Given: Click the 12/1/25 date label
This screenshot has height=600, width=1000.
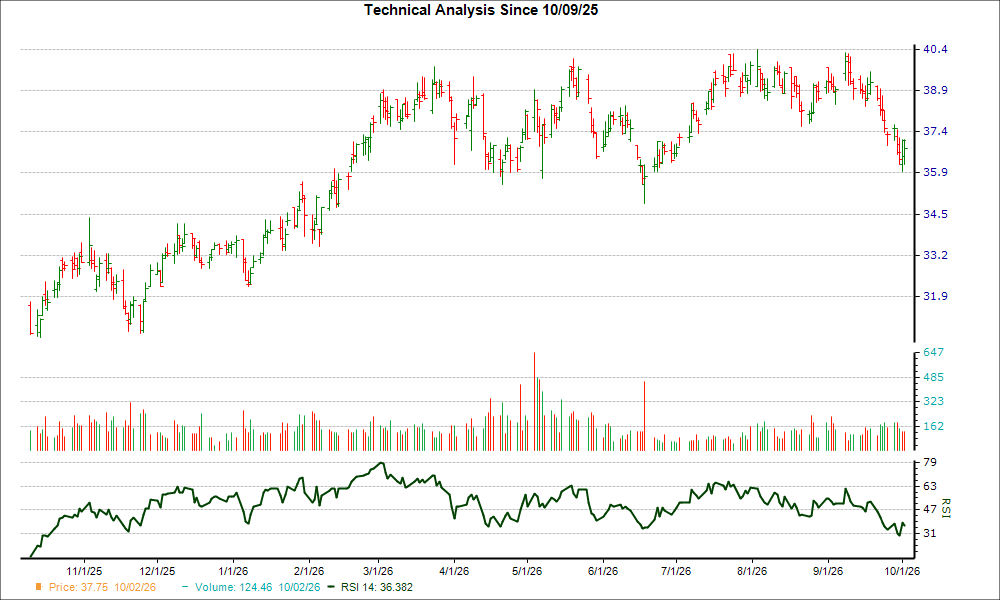Looking at the screenshot, I should [x=157, y=571].
